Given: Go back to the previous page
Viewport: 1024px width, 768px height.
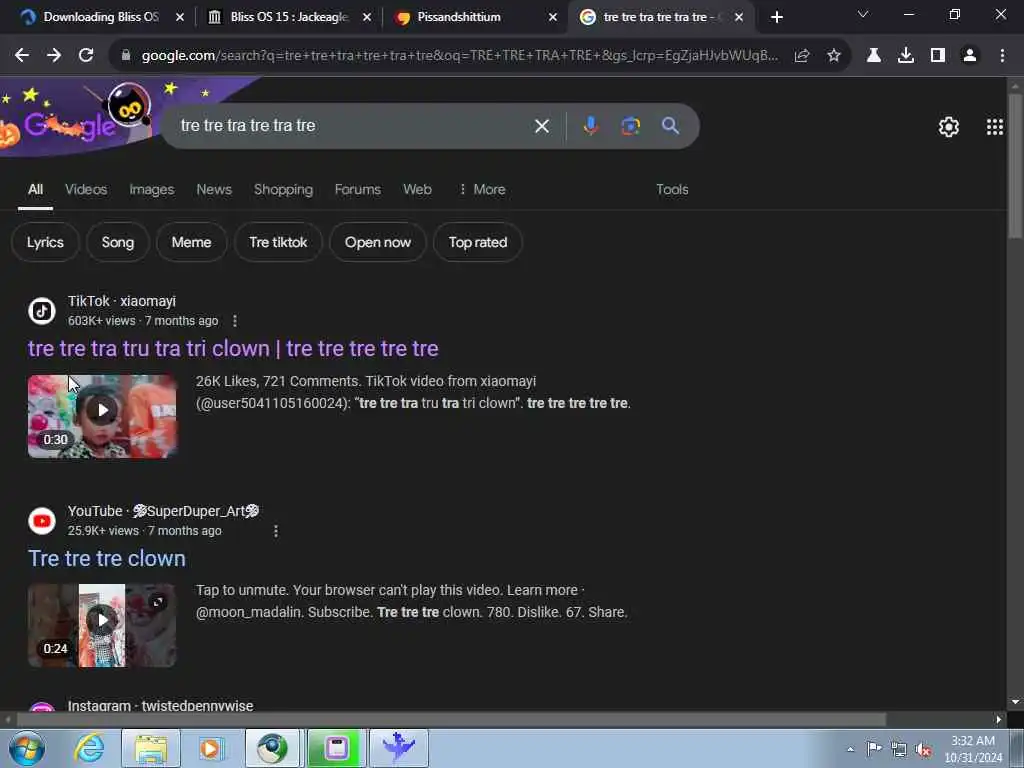Looking at the screenshot, I should pos(22,56).
